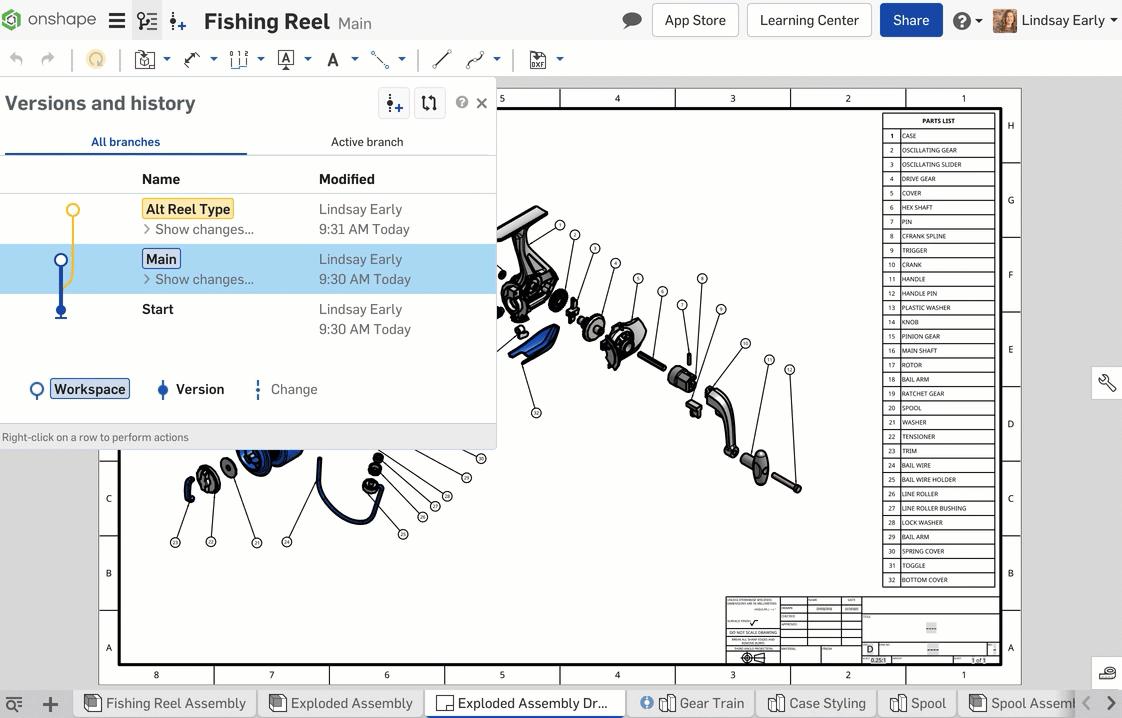
Task: Open the versions and history panel icon
Action: point(147,20)
